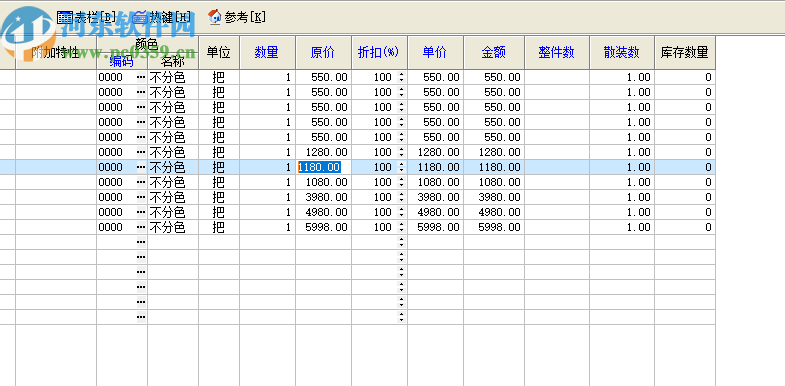
Task: Open color lookup ellipsis in 1080.00 row
Action: (x=141, y=182)
